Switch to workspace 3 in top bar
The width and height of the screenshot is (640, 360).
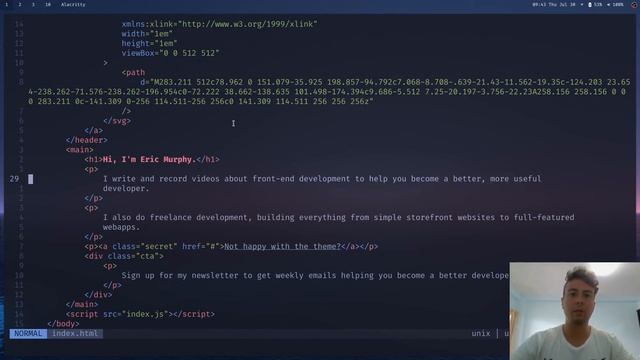[33, 4]
